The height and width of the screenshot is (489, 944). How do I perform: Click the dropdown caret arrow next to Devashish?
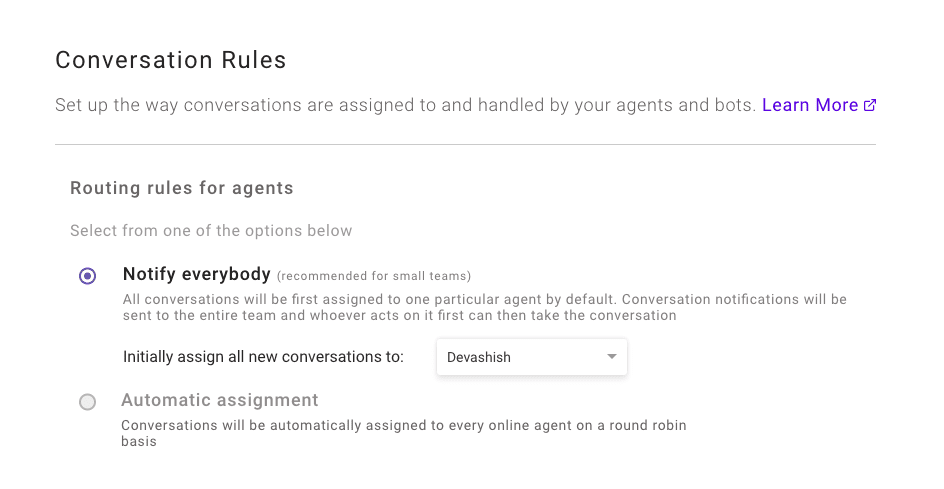coord(612,357)
